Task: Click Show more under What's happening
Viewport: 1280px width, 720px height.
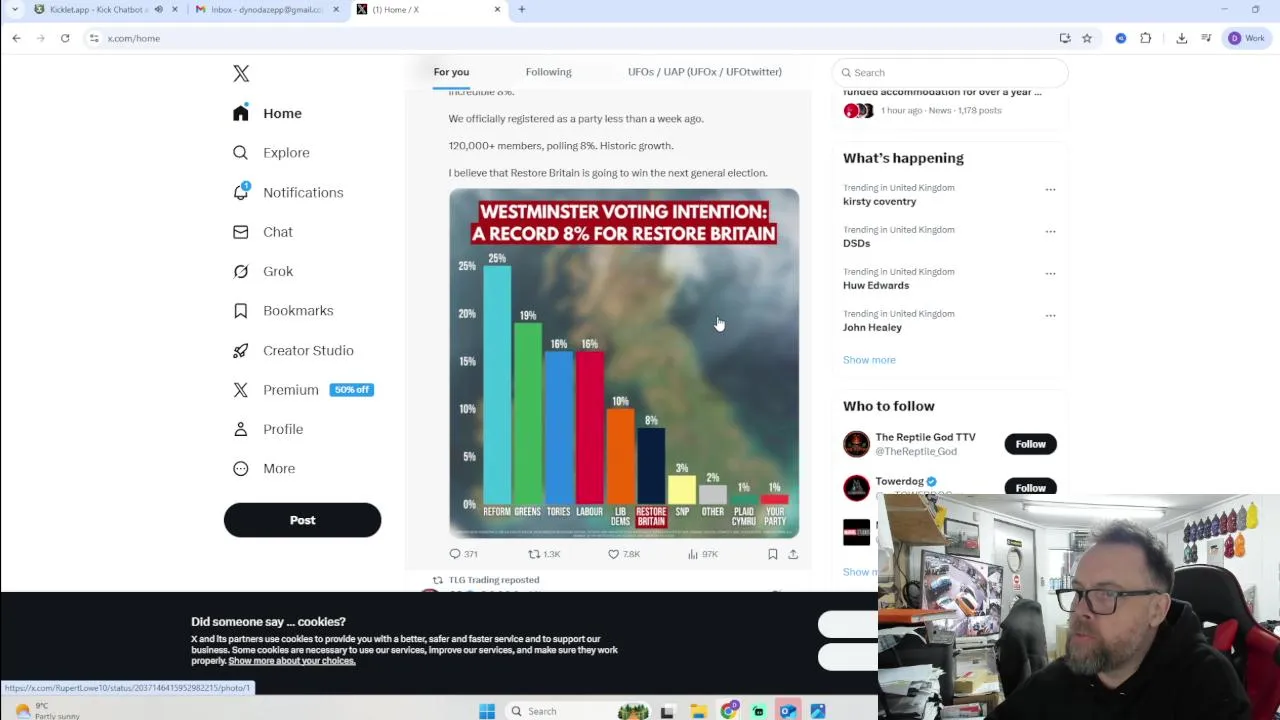Action: 869,360
